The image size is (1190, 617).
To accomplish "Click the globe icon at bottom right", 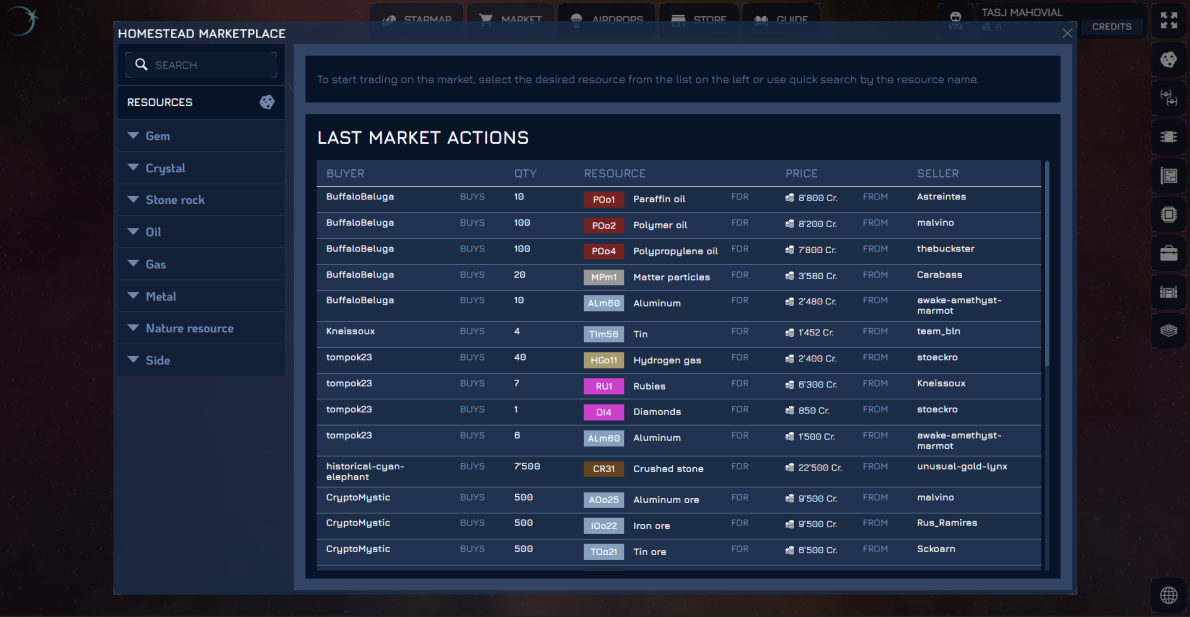I will click(x=1168, y=595).
